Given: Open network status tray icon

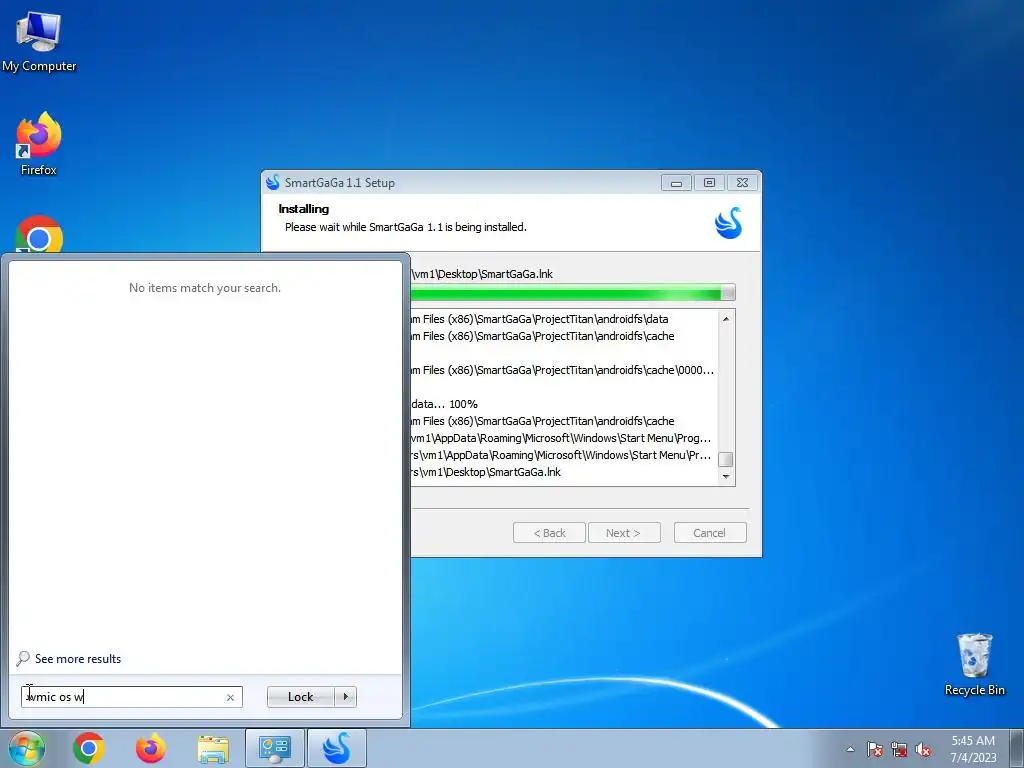Looking at the screenshot, I should tap(899, 750).
